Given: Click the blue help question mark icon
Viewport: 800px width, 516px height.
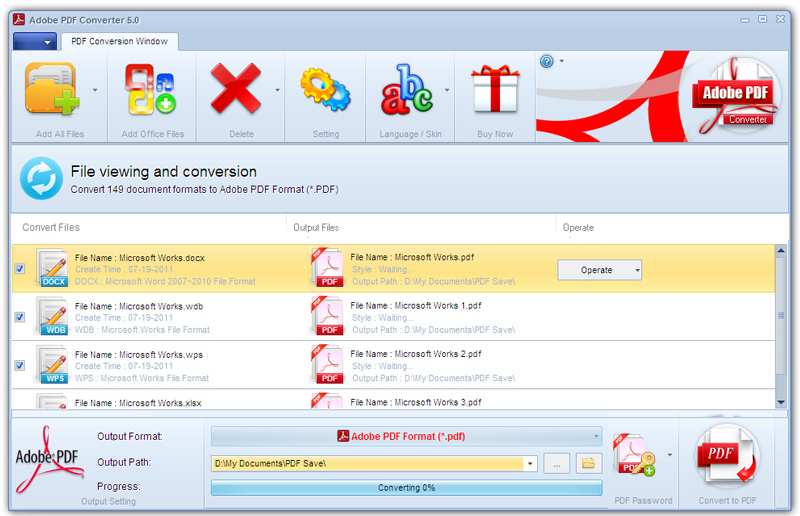Looking at the screenshot, I should (x=546, y=61).
